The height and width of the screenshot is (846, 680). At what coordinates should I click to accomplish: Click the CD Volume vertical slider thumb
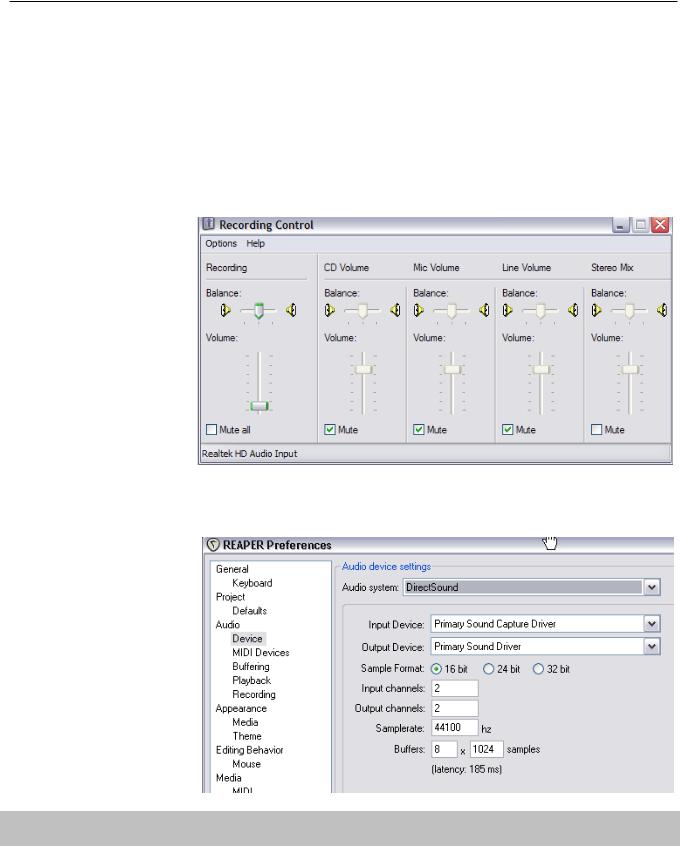(x=364, y=370)
